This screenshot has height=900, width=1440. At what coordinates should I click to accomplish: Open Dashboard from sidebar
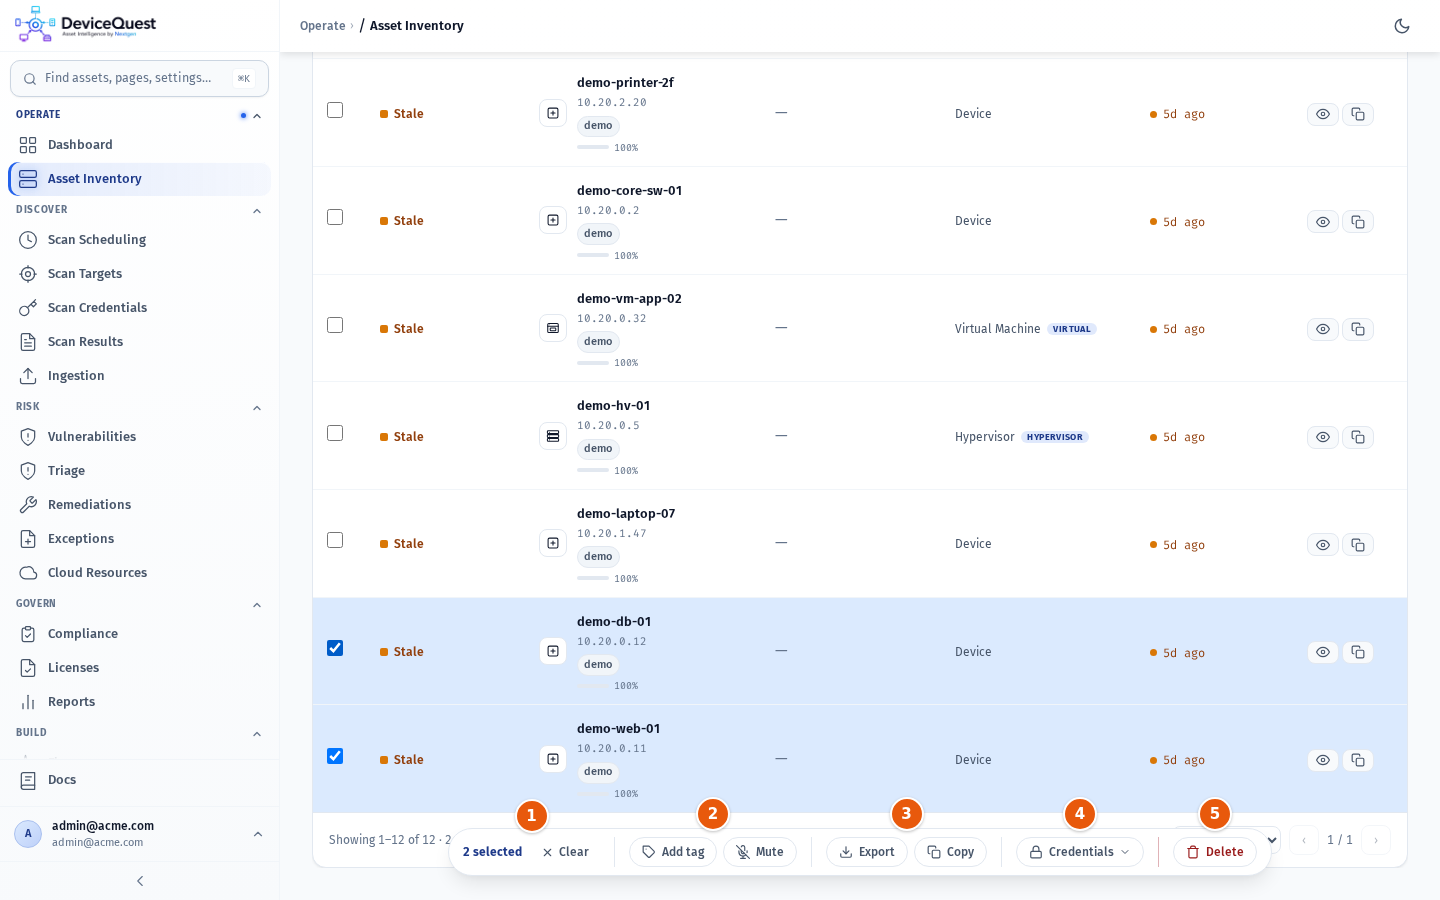[x=139, y=145]
